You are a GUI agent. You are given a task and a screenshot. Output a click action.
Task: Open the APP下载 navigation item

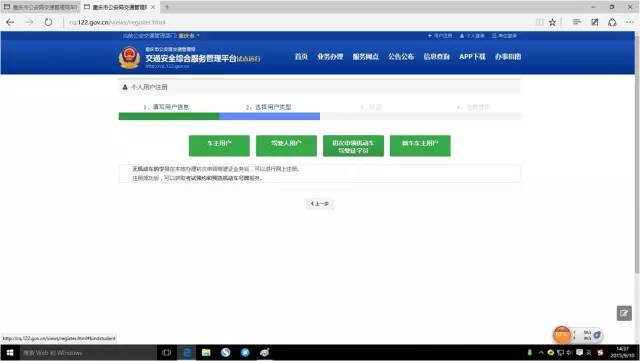click(472, 57)
